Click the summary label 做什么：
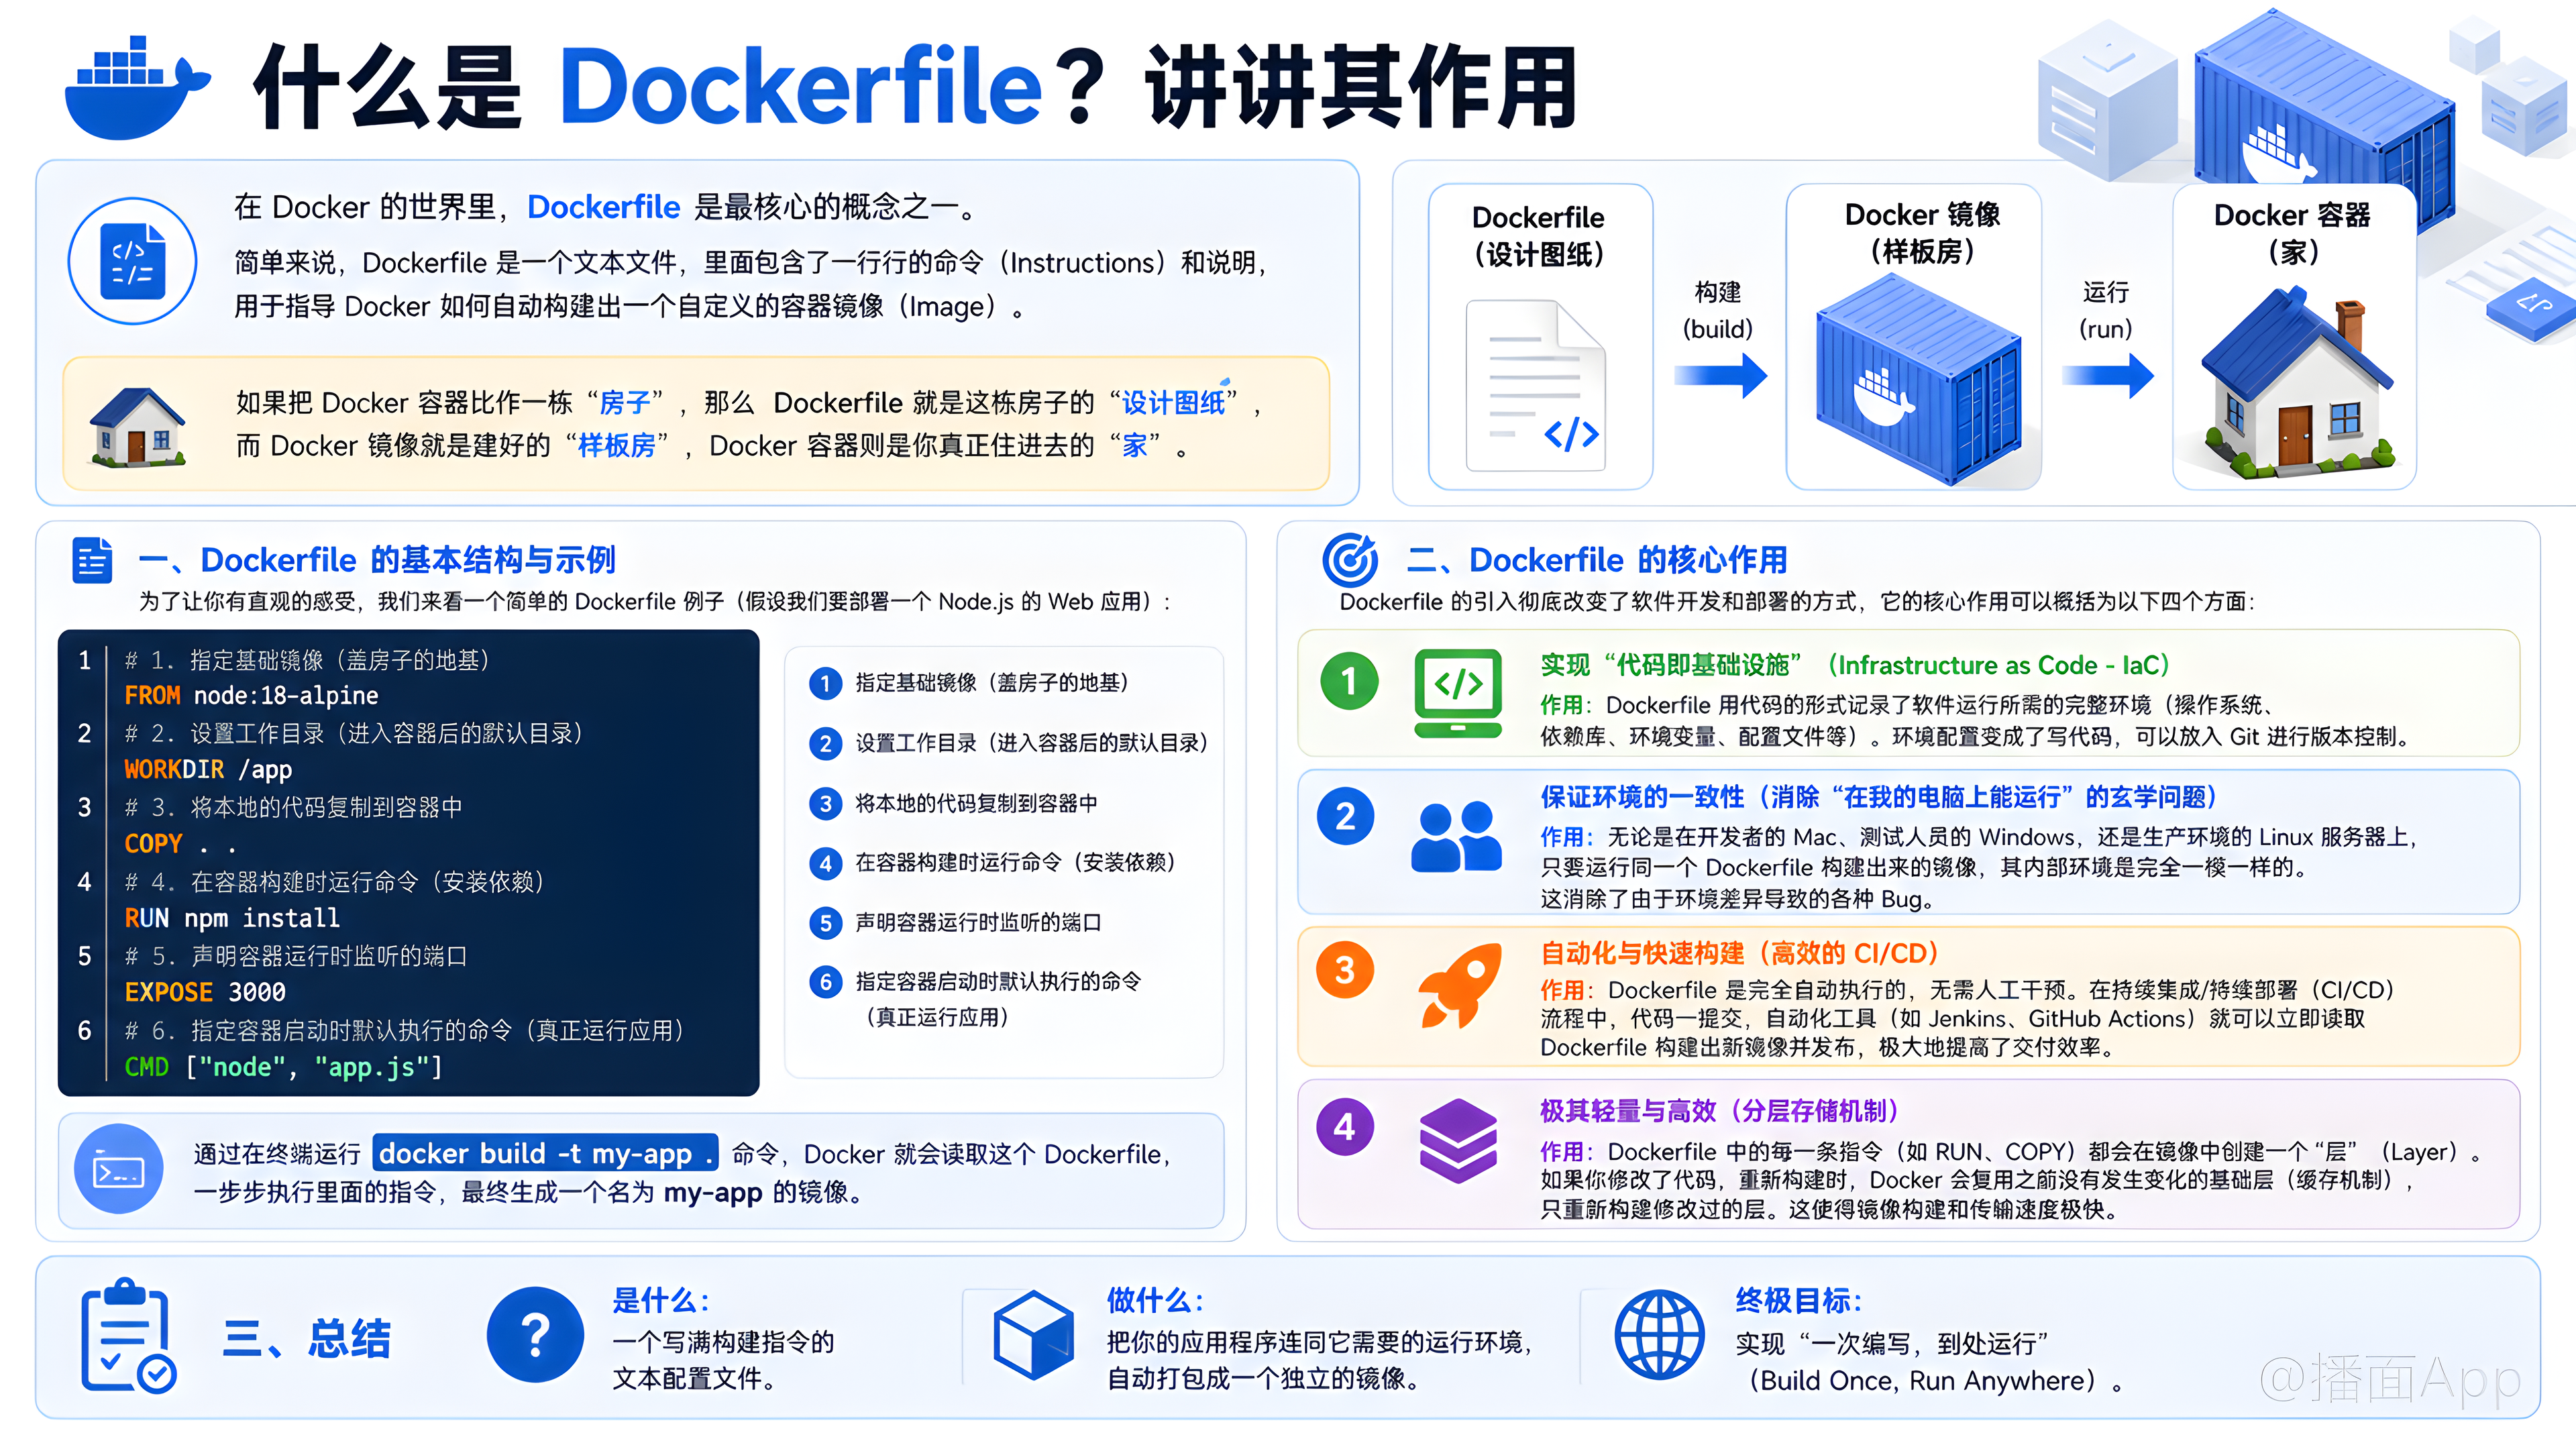The width and height of the screenshot is (2576, 1449). pos(1156,1301)
